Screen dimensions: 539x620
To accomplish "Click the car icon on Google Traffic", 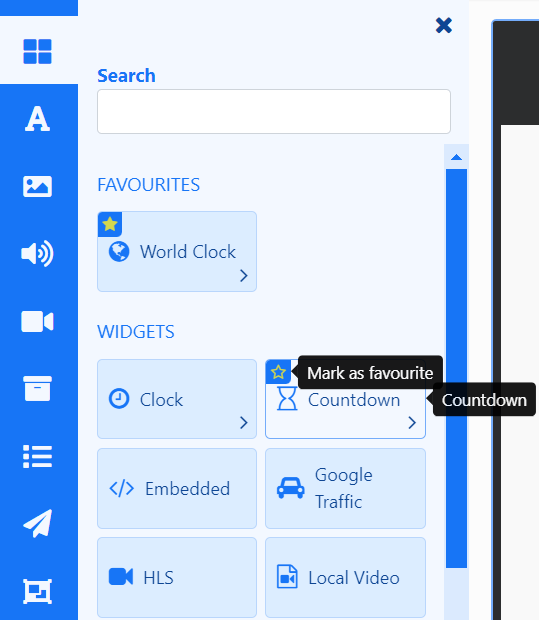I will tap(291, 488).
